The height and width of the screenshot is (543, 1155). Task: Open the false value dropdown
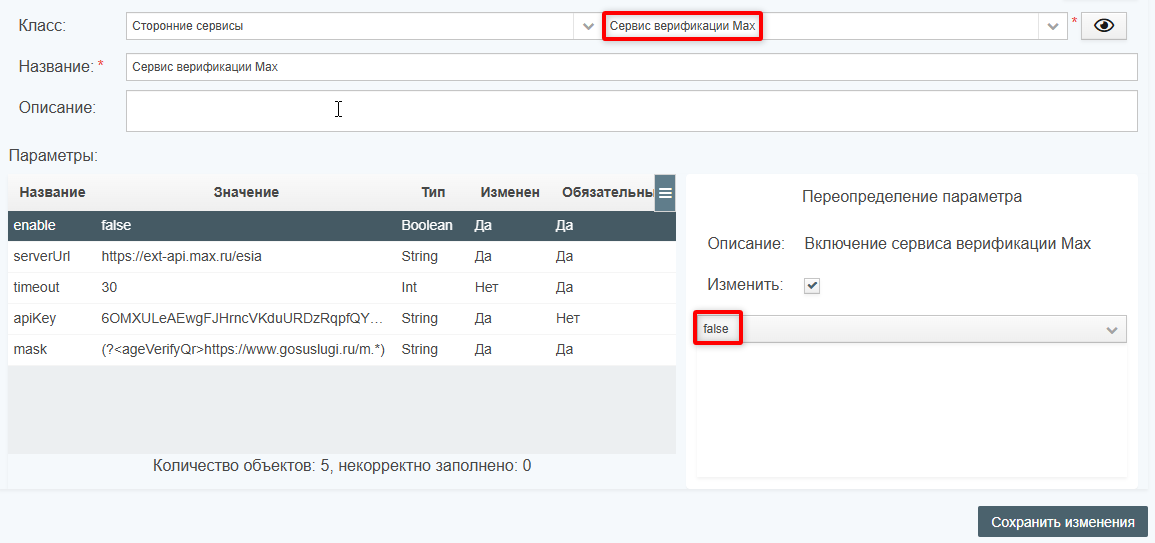[x=1111, y=330]
